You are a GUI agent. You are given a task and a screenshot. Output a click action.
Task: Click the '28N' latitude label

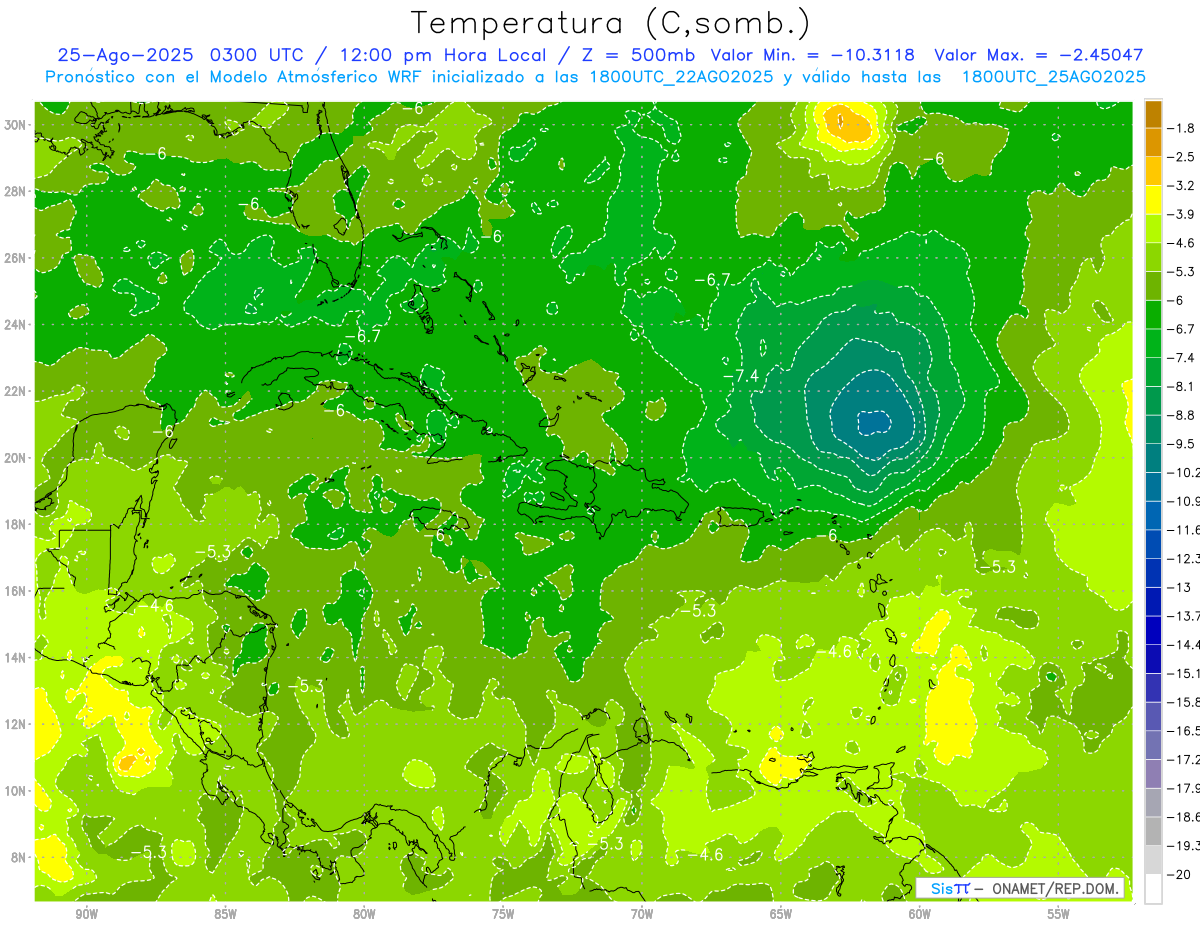pyautogui.click(x=16, y=191)
